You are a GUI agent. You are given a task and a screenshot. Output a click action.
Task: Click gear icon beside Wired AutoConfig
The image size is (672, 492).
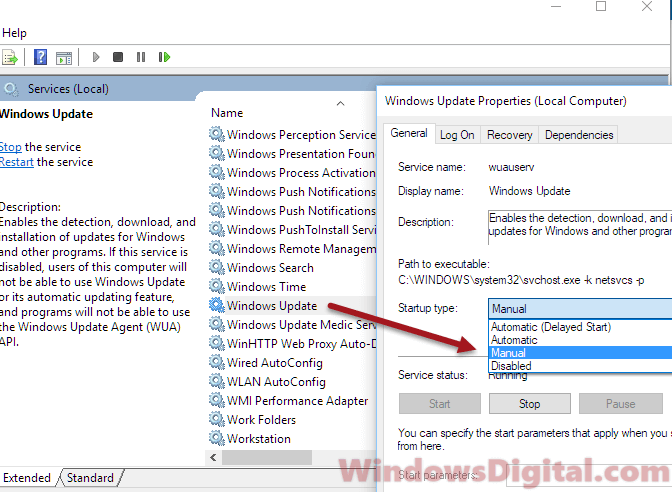[x=217, y=362]
